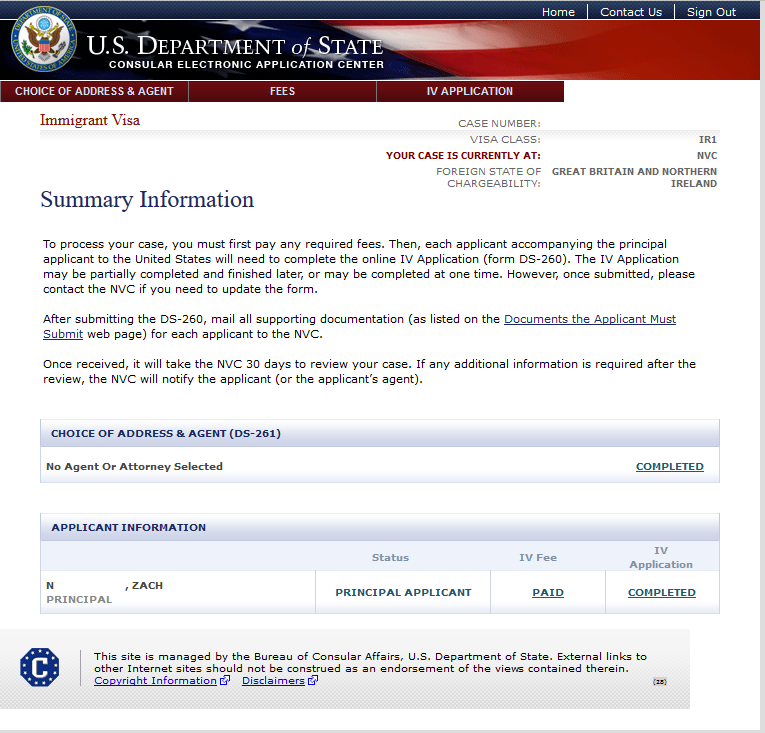Screen dimensions: 765x733
Task: Click the Choice of Address & Agent (DS-261) header
Action: click(166, 433)
